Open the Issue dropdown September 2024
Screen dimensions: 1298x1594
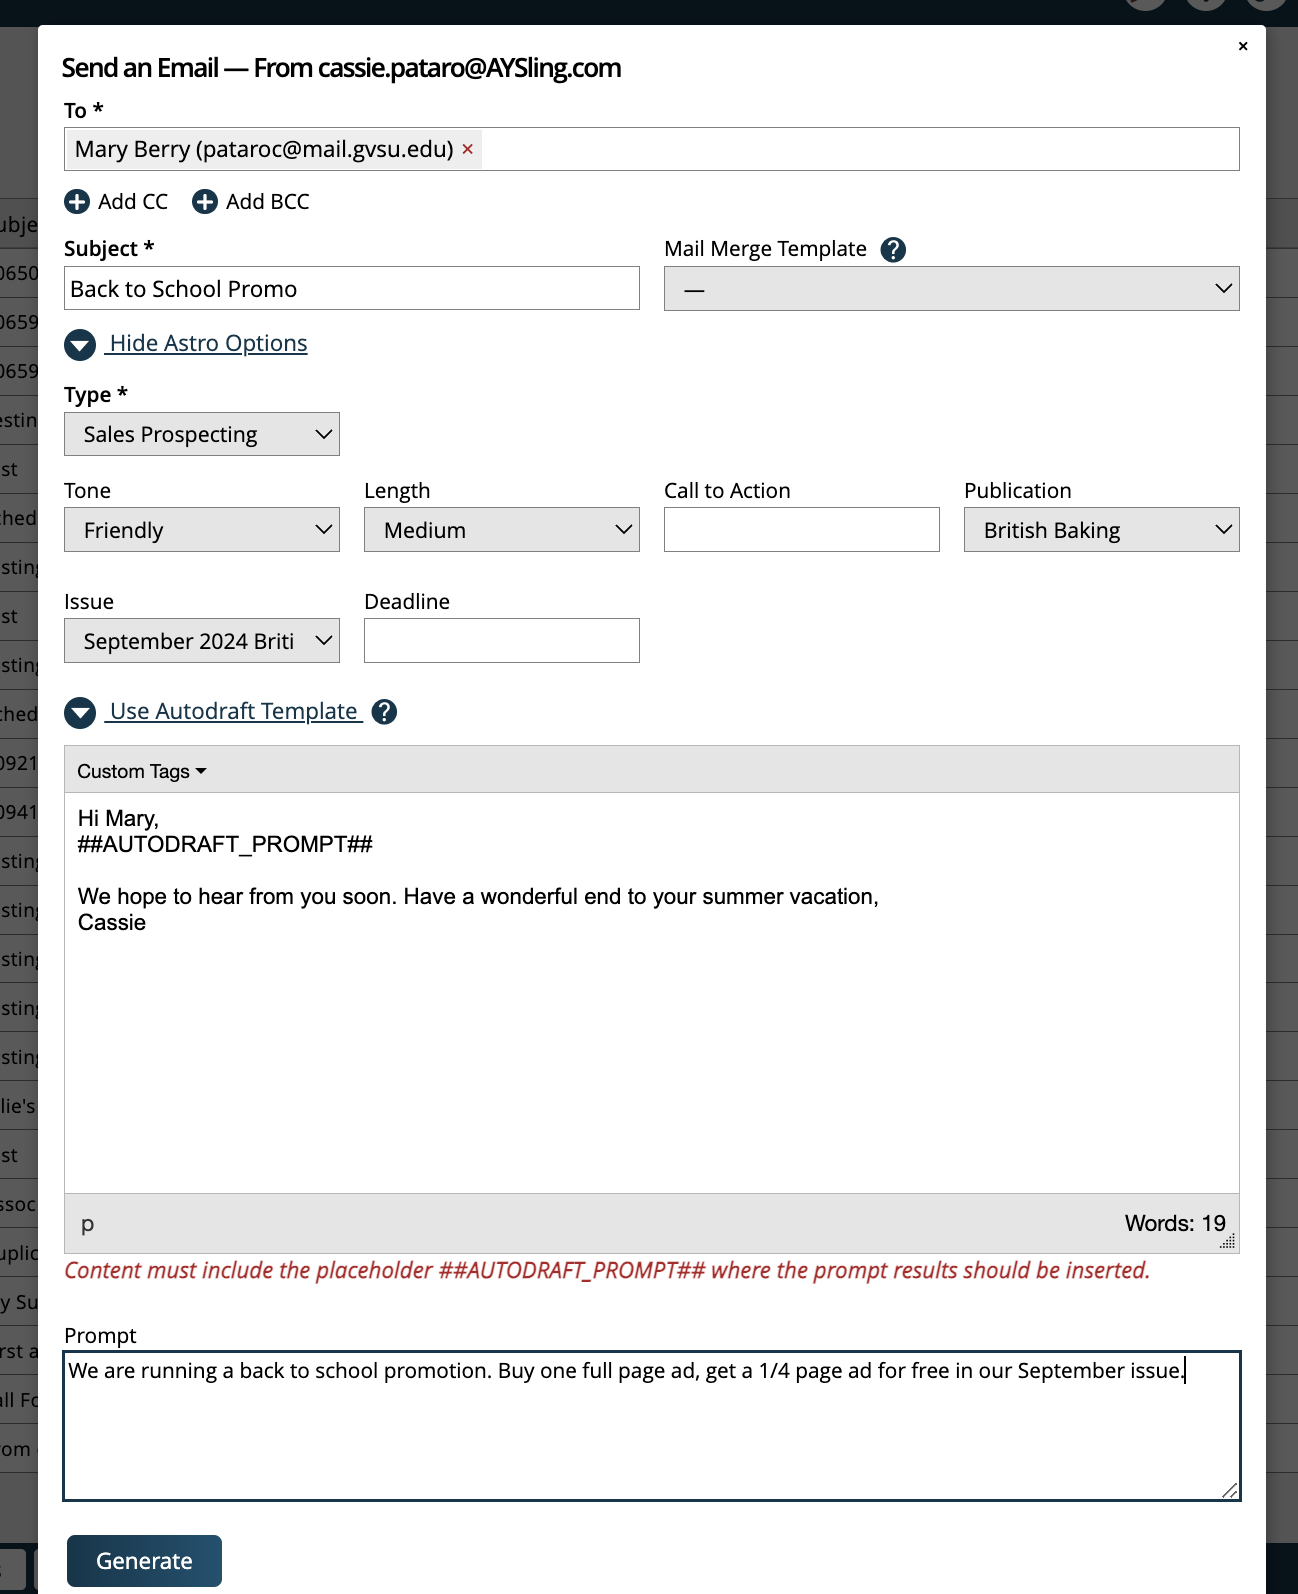pyautogui.click(x=202, y=641)
